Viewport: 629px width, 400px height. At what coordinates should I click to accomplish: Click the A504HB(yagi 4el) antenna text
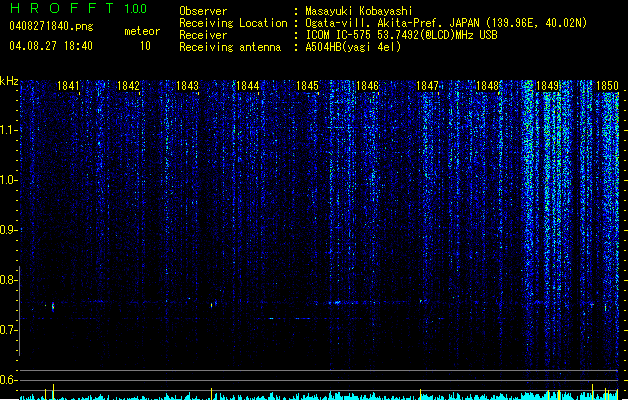(x=353, y=47)
